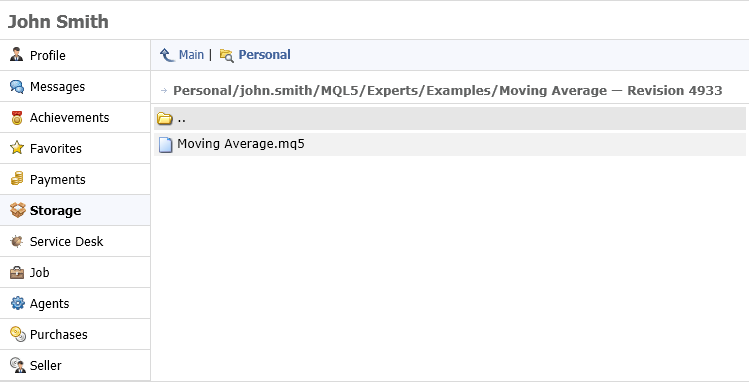Go to the Job section

(75, 272)
